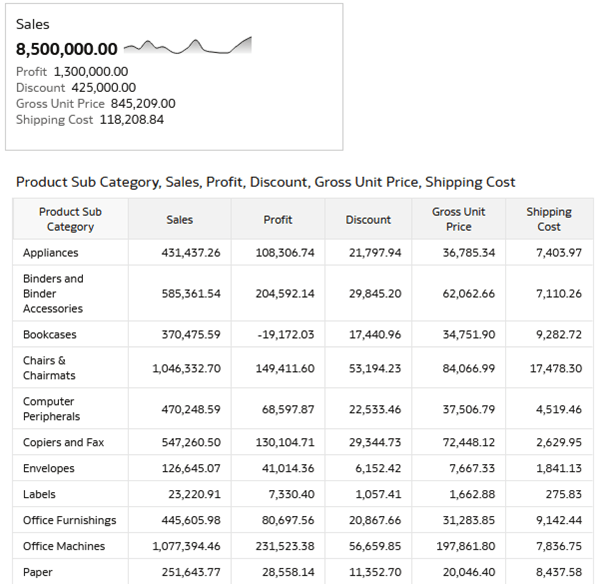Viewport: 600px width, 584px height.
Task: Sort by the Sales column header
Action: (179, 219)
